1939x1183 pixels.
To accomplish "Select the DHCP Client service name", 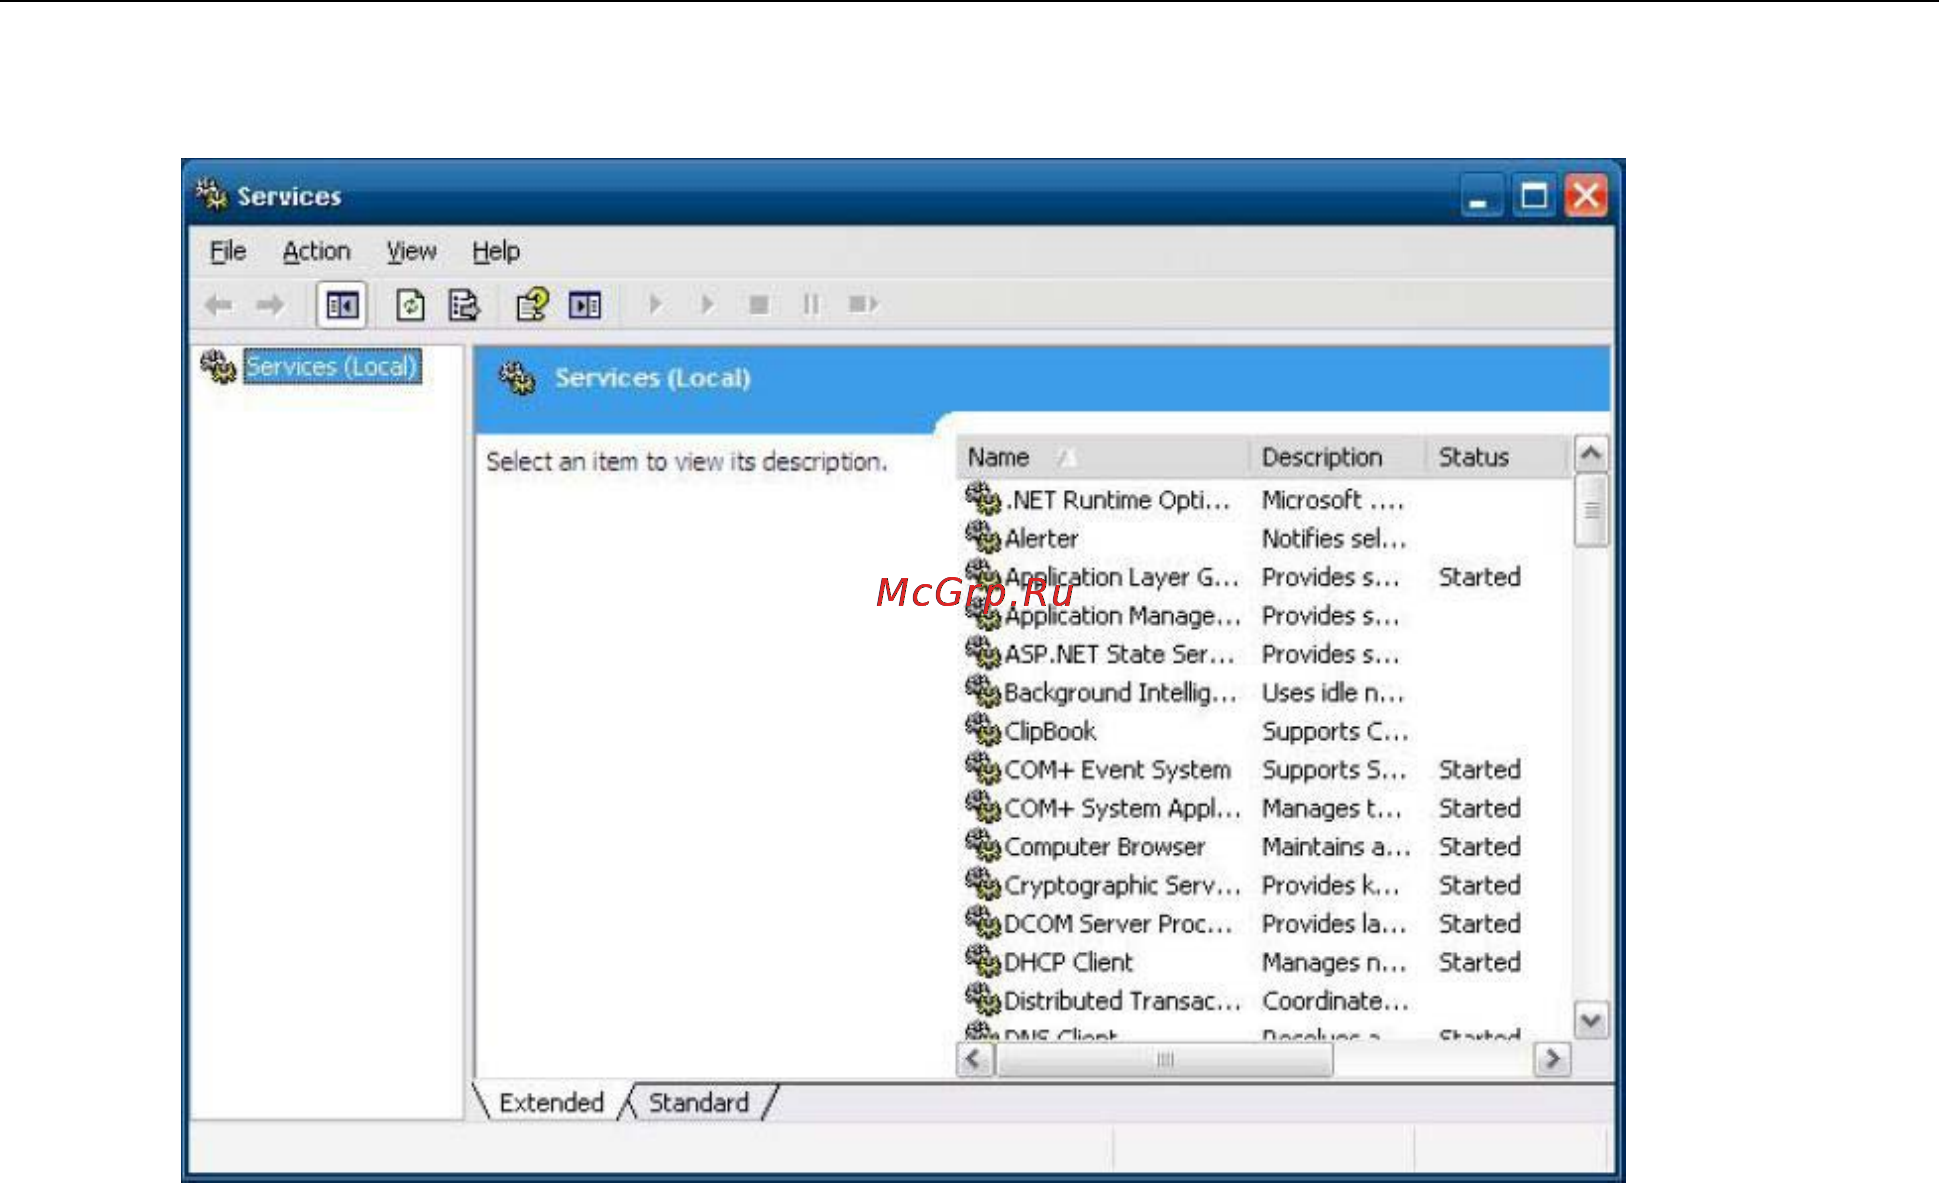I will 1068,962.
